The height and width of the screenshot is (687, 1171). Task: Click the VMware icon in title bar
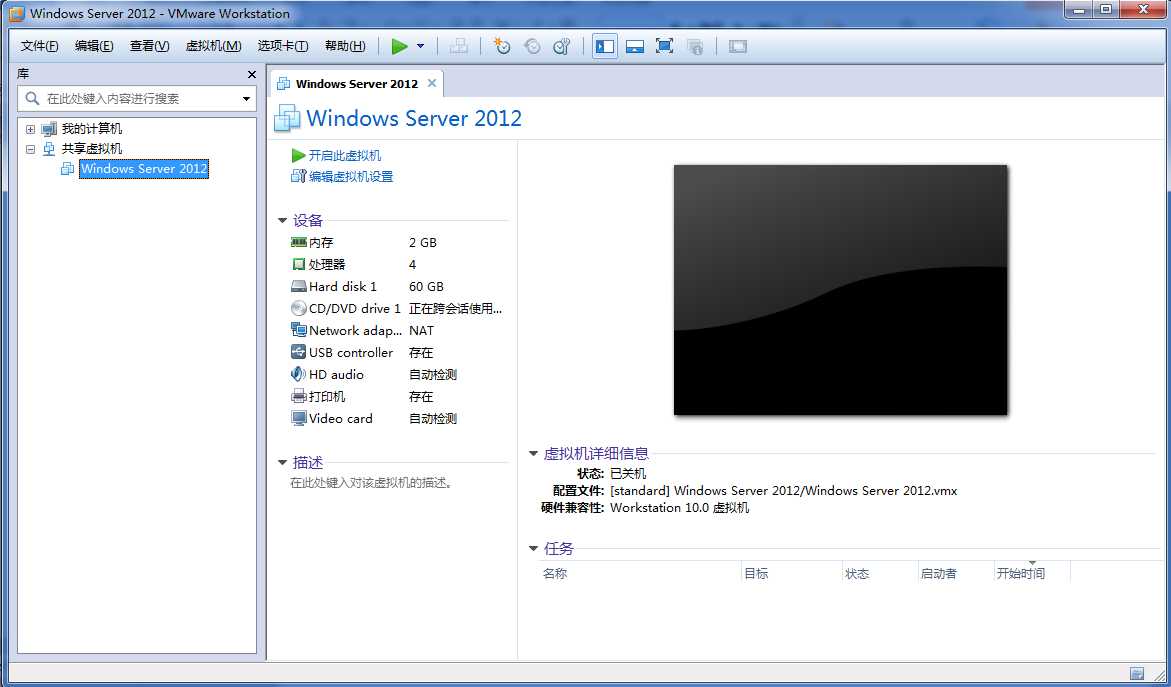pos(16,13)
